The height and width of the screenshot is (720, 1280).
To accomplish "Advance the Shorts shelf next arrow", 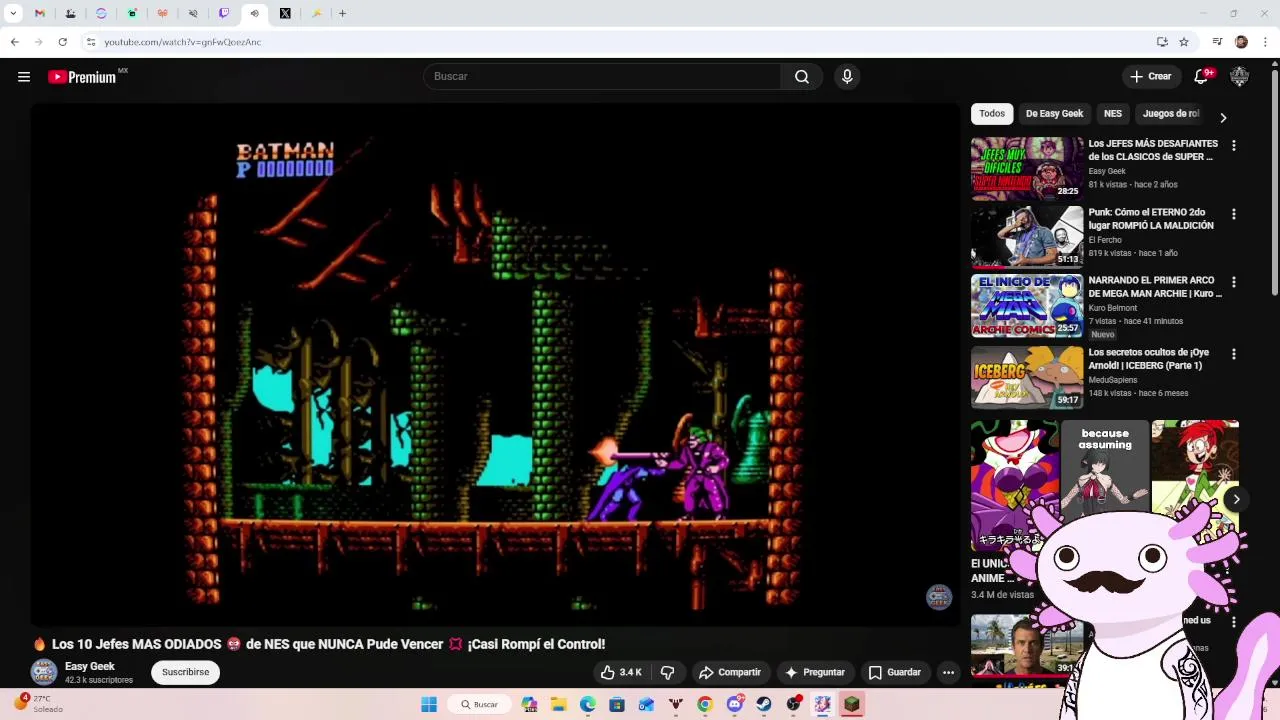I will pyautogui.click(x=1236, y=499).
